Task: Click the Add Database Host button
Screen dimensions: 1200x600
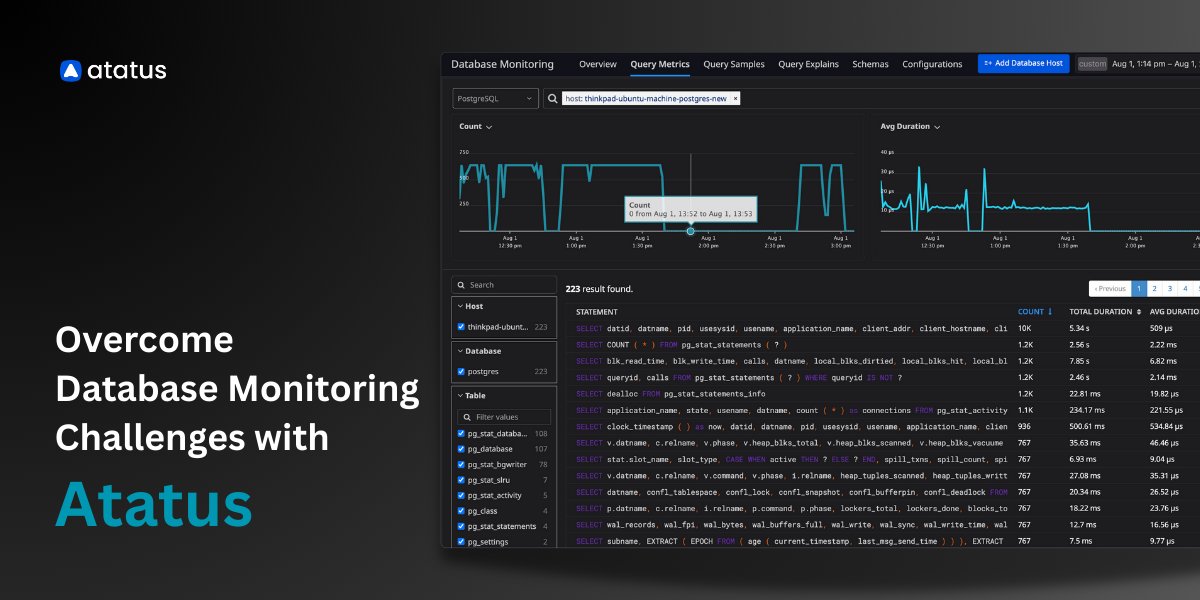Action: tap(1023, 63)
